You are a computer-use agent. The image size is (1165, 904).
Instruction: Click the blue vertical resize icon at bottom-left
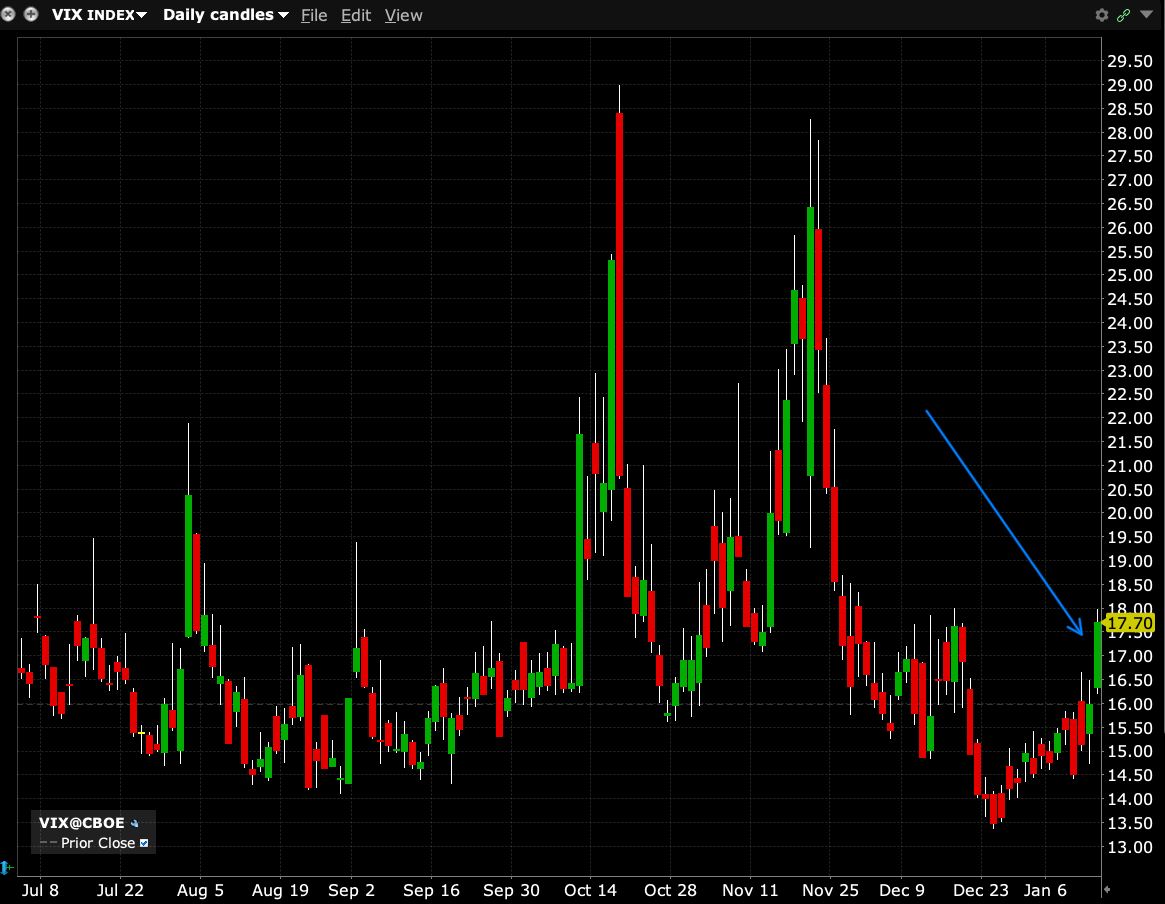click(6, 867)
